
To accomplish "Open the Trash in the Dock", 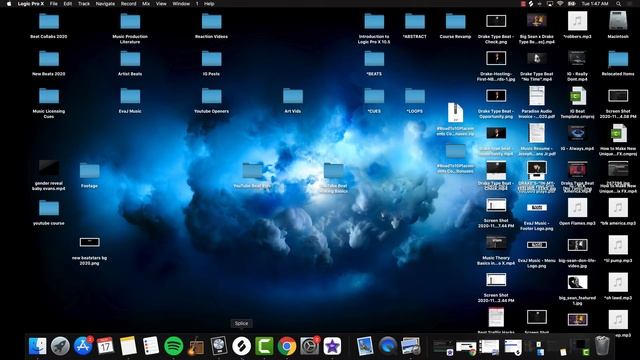I will 602,346.
